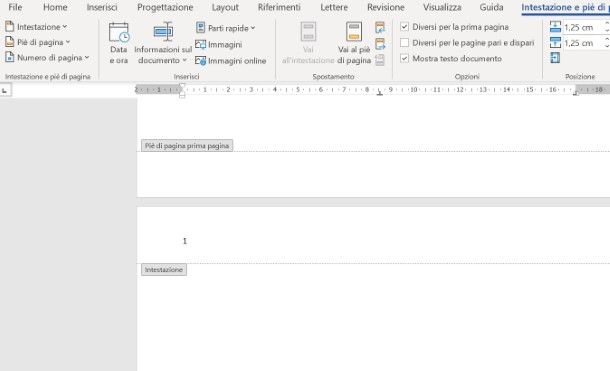Switch to the Home tab
The image size is (610, 371).
coord(55,7)
